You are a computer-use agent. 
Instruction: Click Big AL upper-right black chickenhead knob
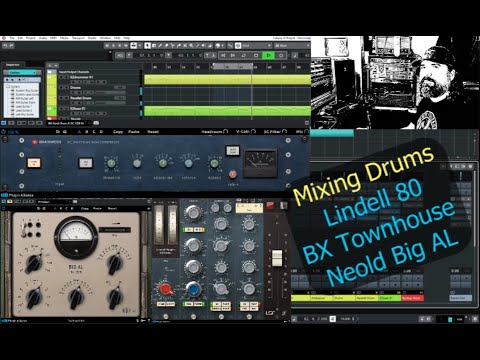[114, 263]
